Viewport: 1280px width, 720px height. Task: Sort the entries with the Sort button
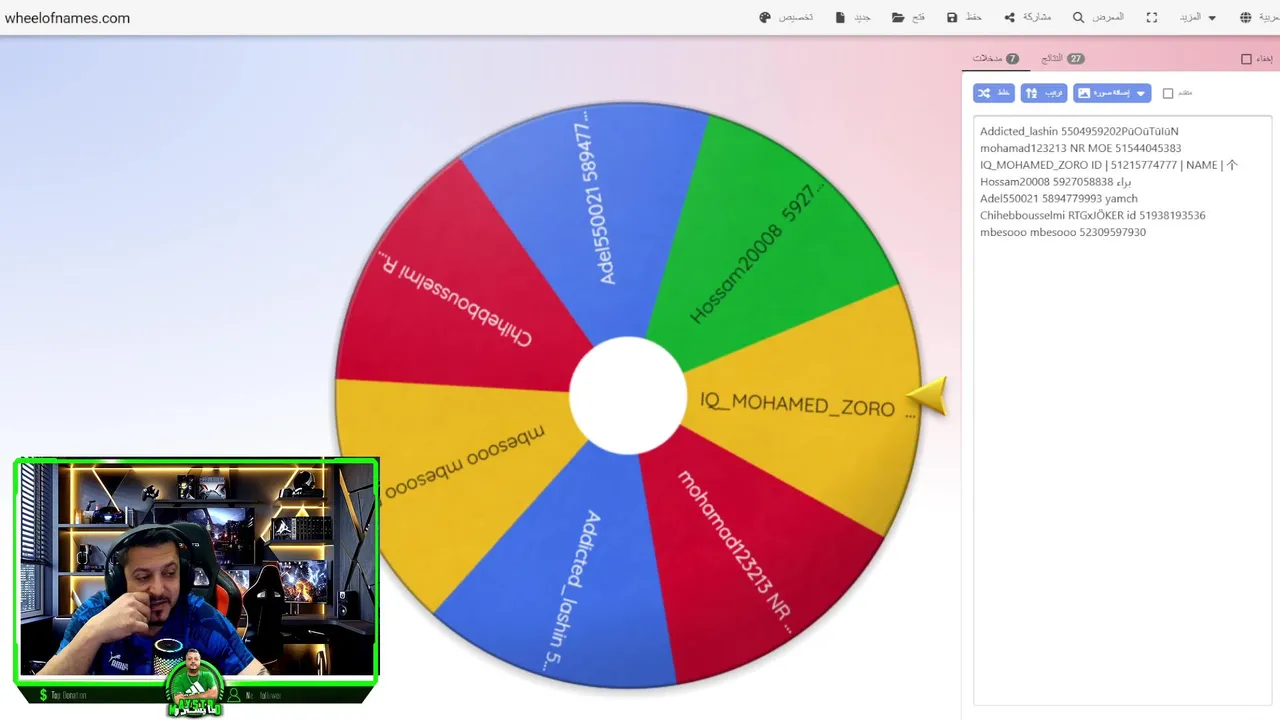coord(1044,93)
